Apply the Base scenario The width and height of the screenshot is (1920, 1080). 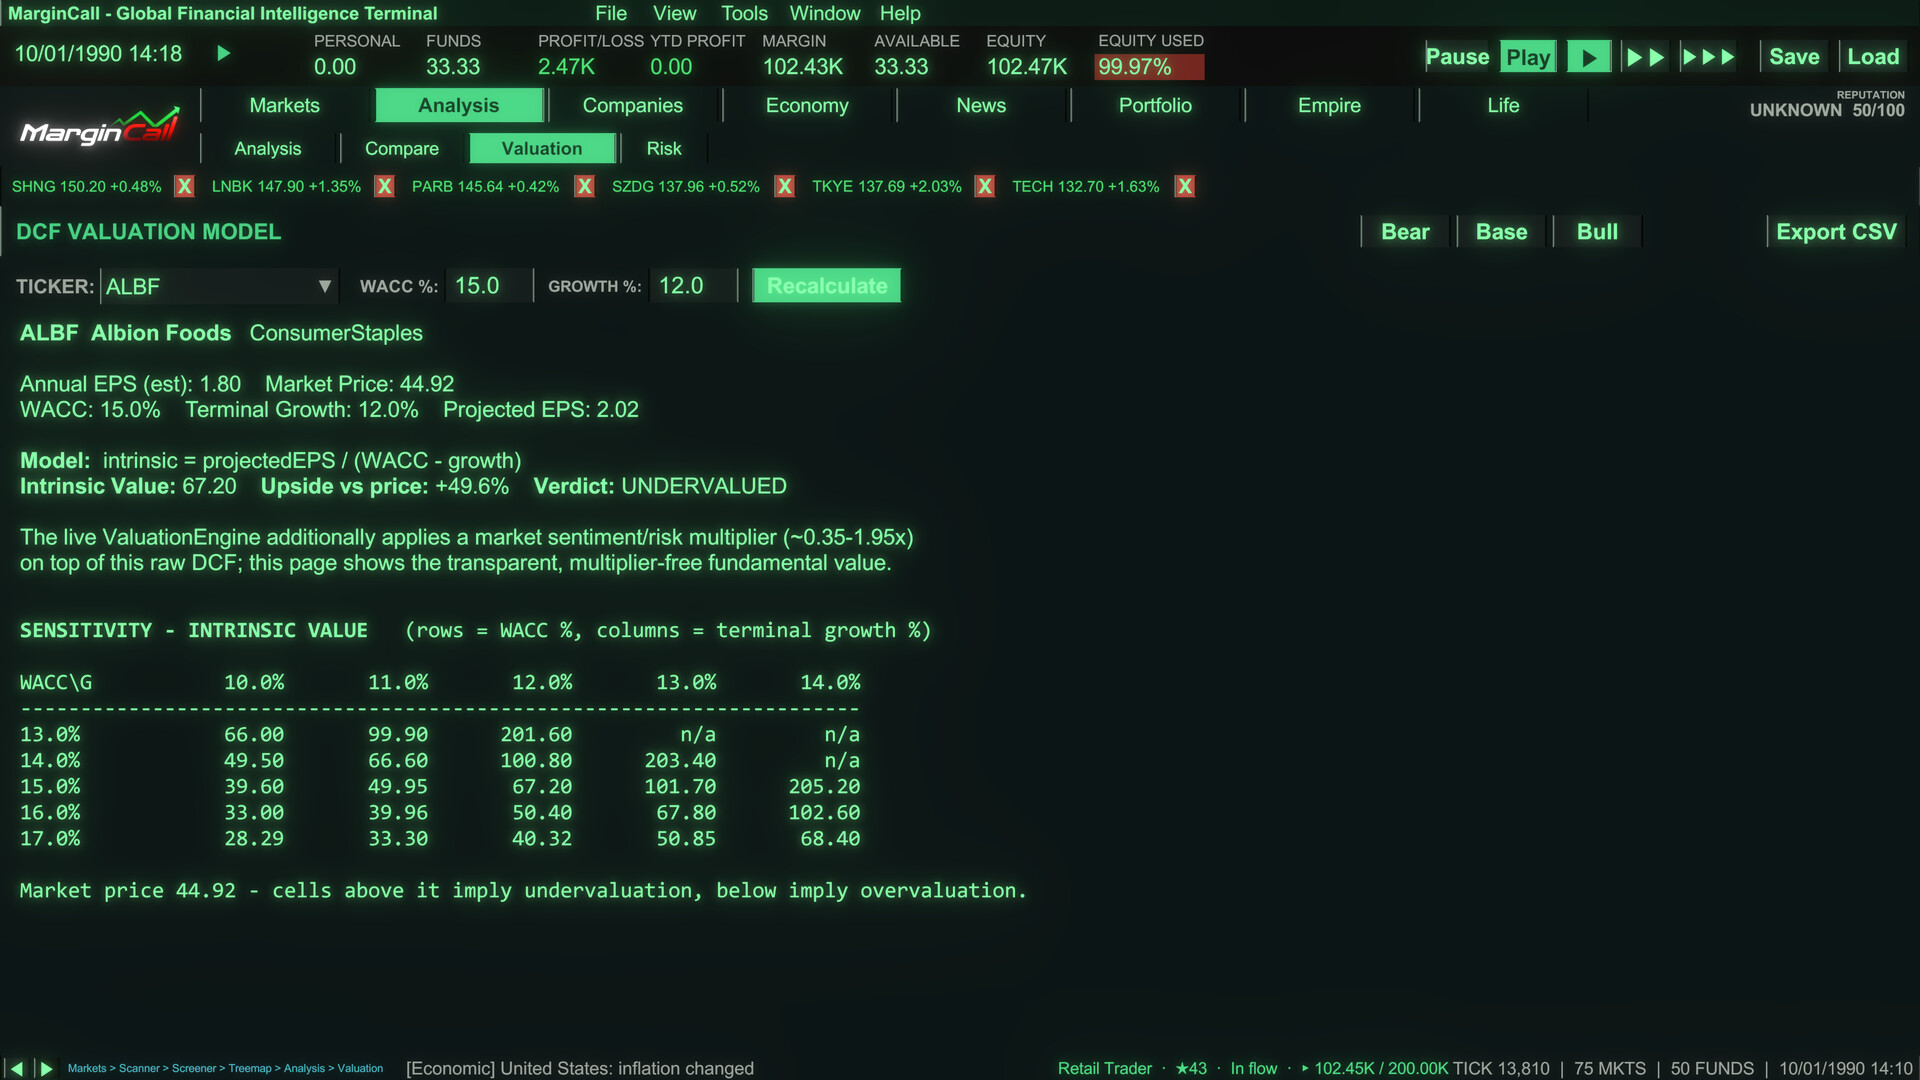click(1501, 232)
